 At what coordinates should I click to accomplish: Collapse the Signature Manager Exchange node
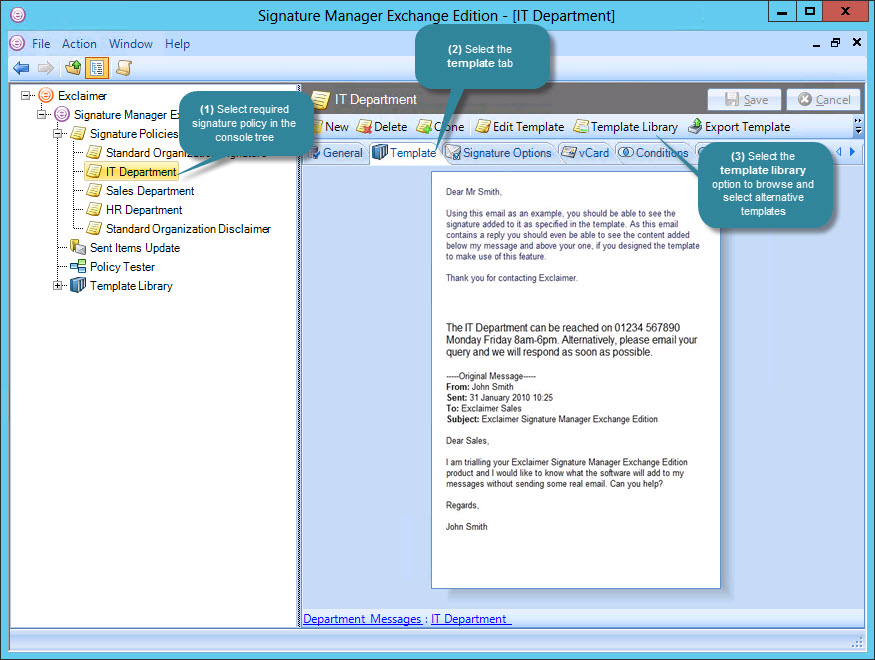[41, 114]
